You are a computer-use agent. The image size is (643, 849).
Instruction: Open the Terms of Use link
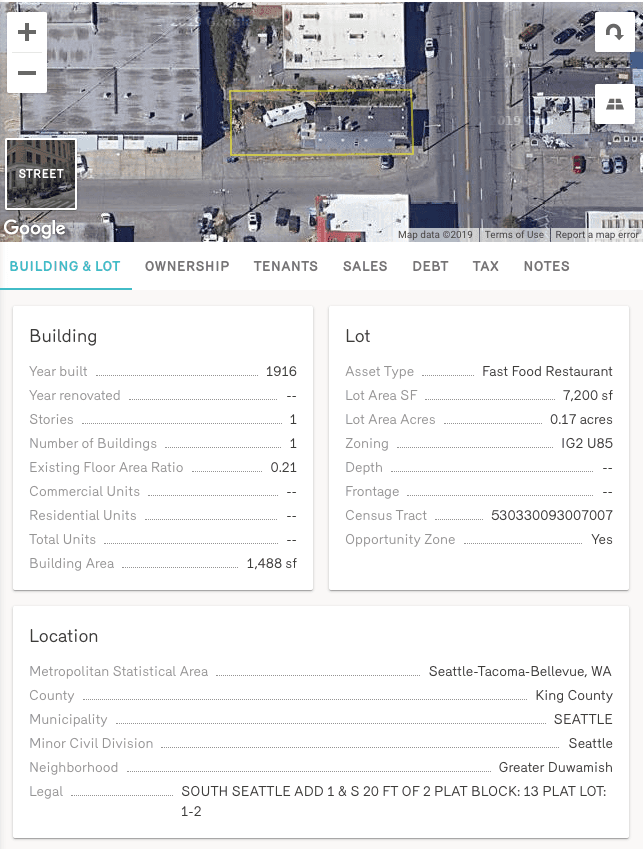[x=514, y=235]
